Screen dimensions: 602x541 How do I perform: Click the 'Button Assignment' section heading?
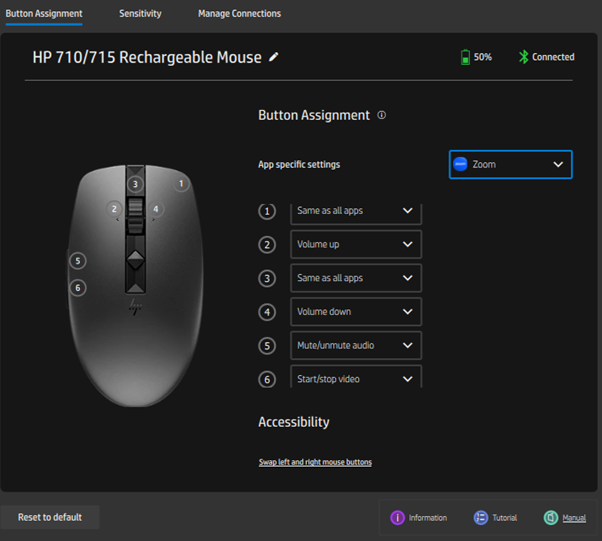pyautogui.click(x=314, y=115)
